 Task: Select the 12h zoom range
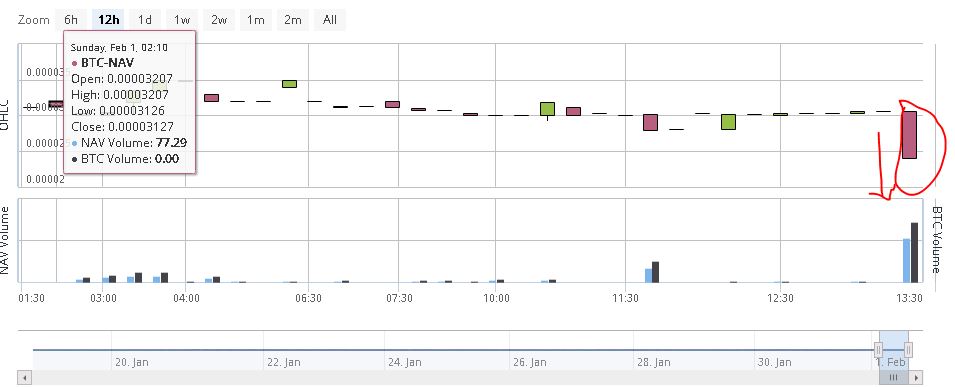click(108, 20)
